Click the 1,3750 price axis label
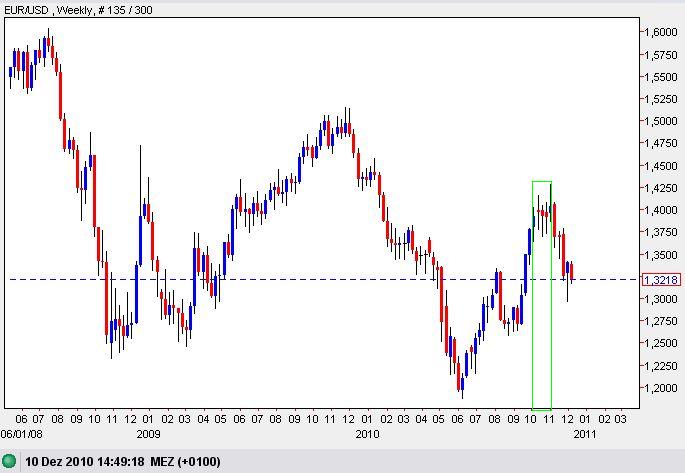Screen dimensions: 685x473 coord(661,232)
